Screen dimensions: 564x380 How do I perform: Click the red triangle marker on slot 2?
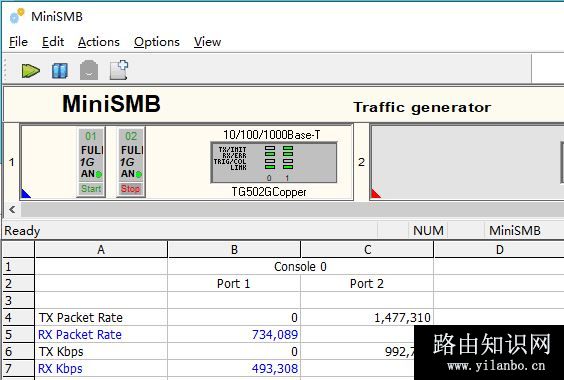(x=376, y=193)
